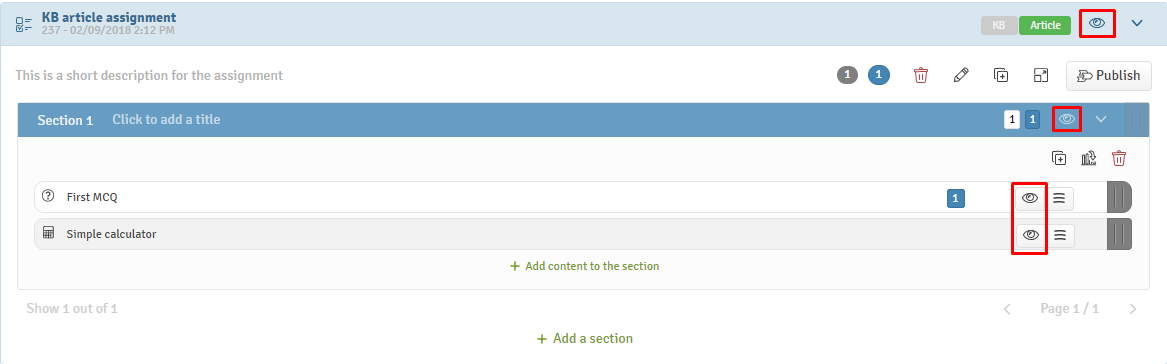Open the assignment in expanded view icon
Image resolution: width=1167 pixels, height=364 pixels.
tap(1040, 75)
